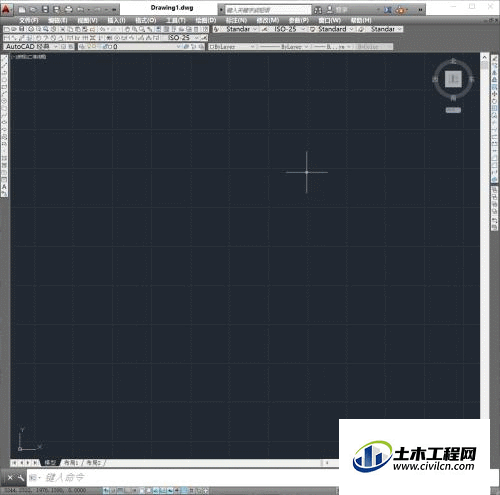This screenshot has height=495, width=500.
Task: Open the AutoCAD application menu logo
Action: (7, 9)
